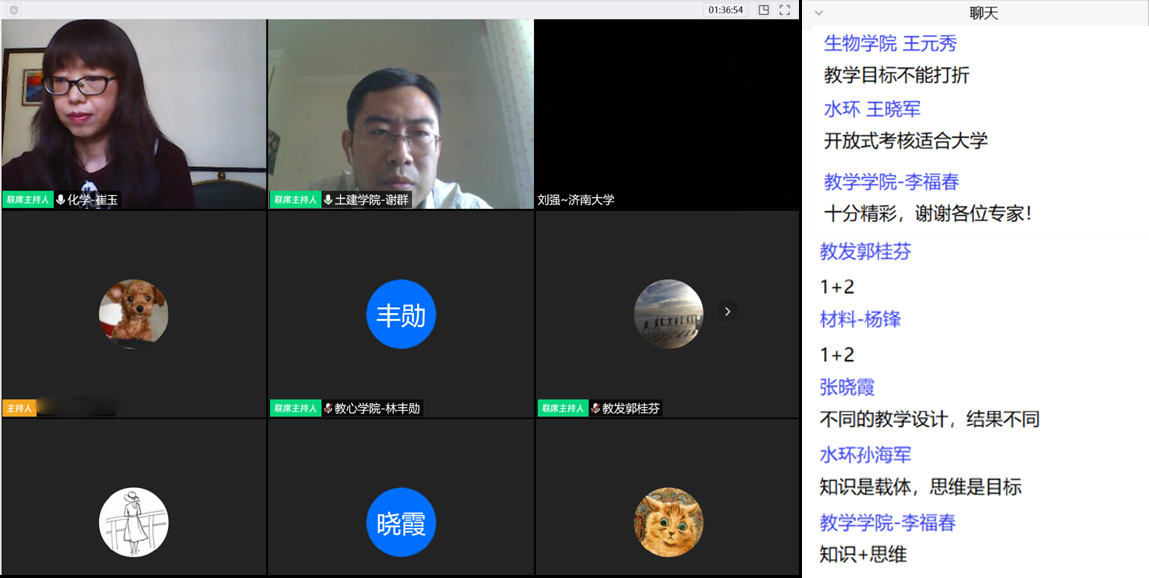Click sender name 材料-杨锋 in chat
This screenshot has height=578, width=1149.
tap(860, 319)
